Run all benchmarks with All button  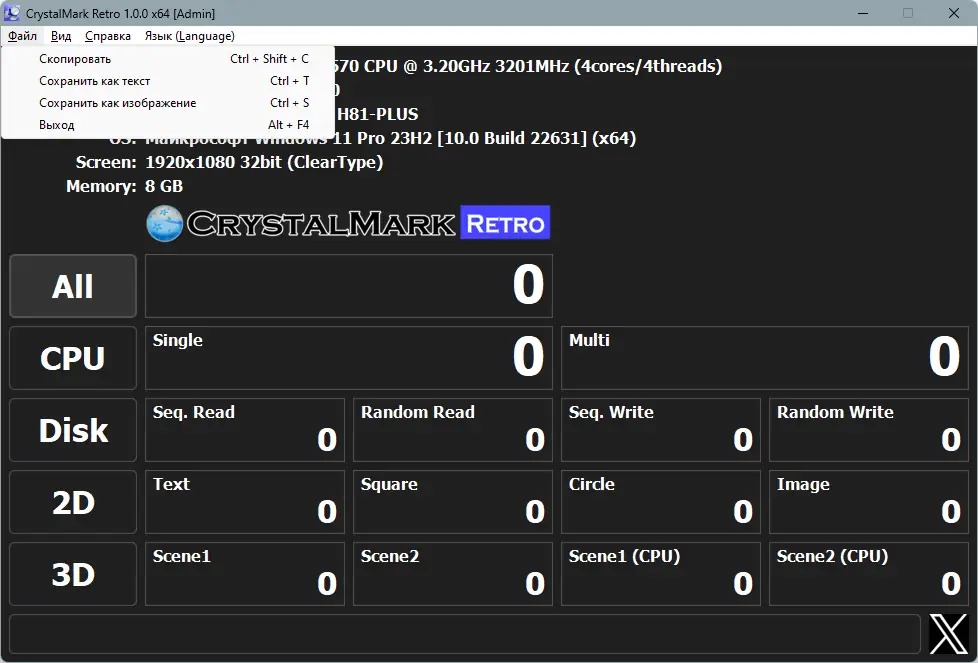(73, 286)
